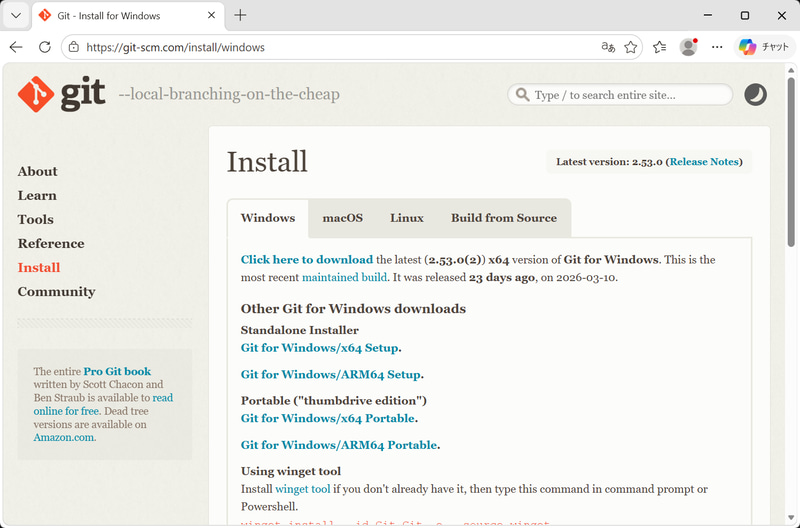Download Git for Windows/x64 Portable
The width and height of the screenshot is (800, 528).
pyautogui.click(x=327, y=418)
